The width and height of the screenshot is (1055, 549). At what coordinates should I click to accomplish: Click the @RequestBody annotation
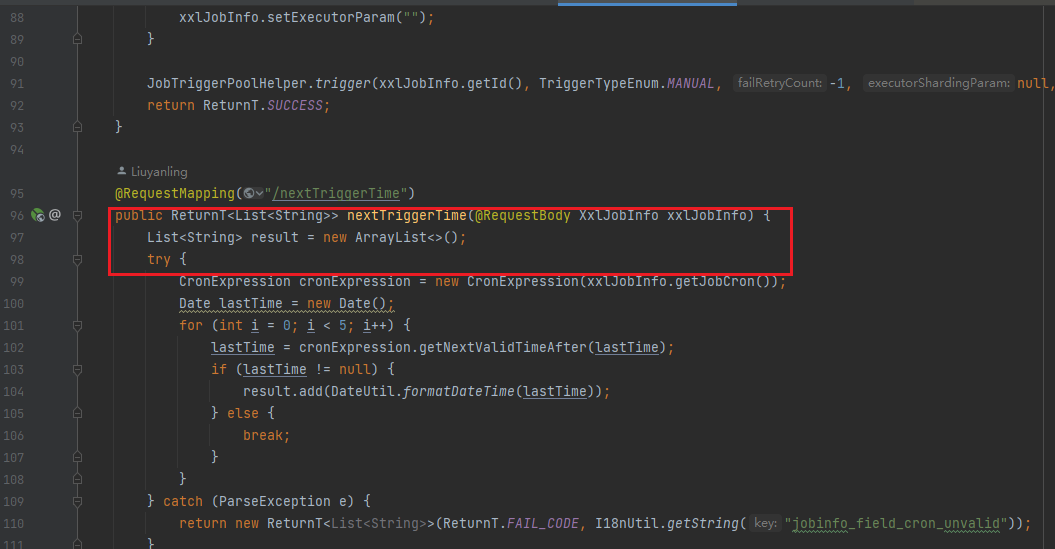coord(523,215)
